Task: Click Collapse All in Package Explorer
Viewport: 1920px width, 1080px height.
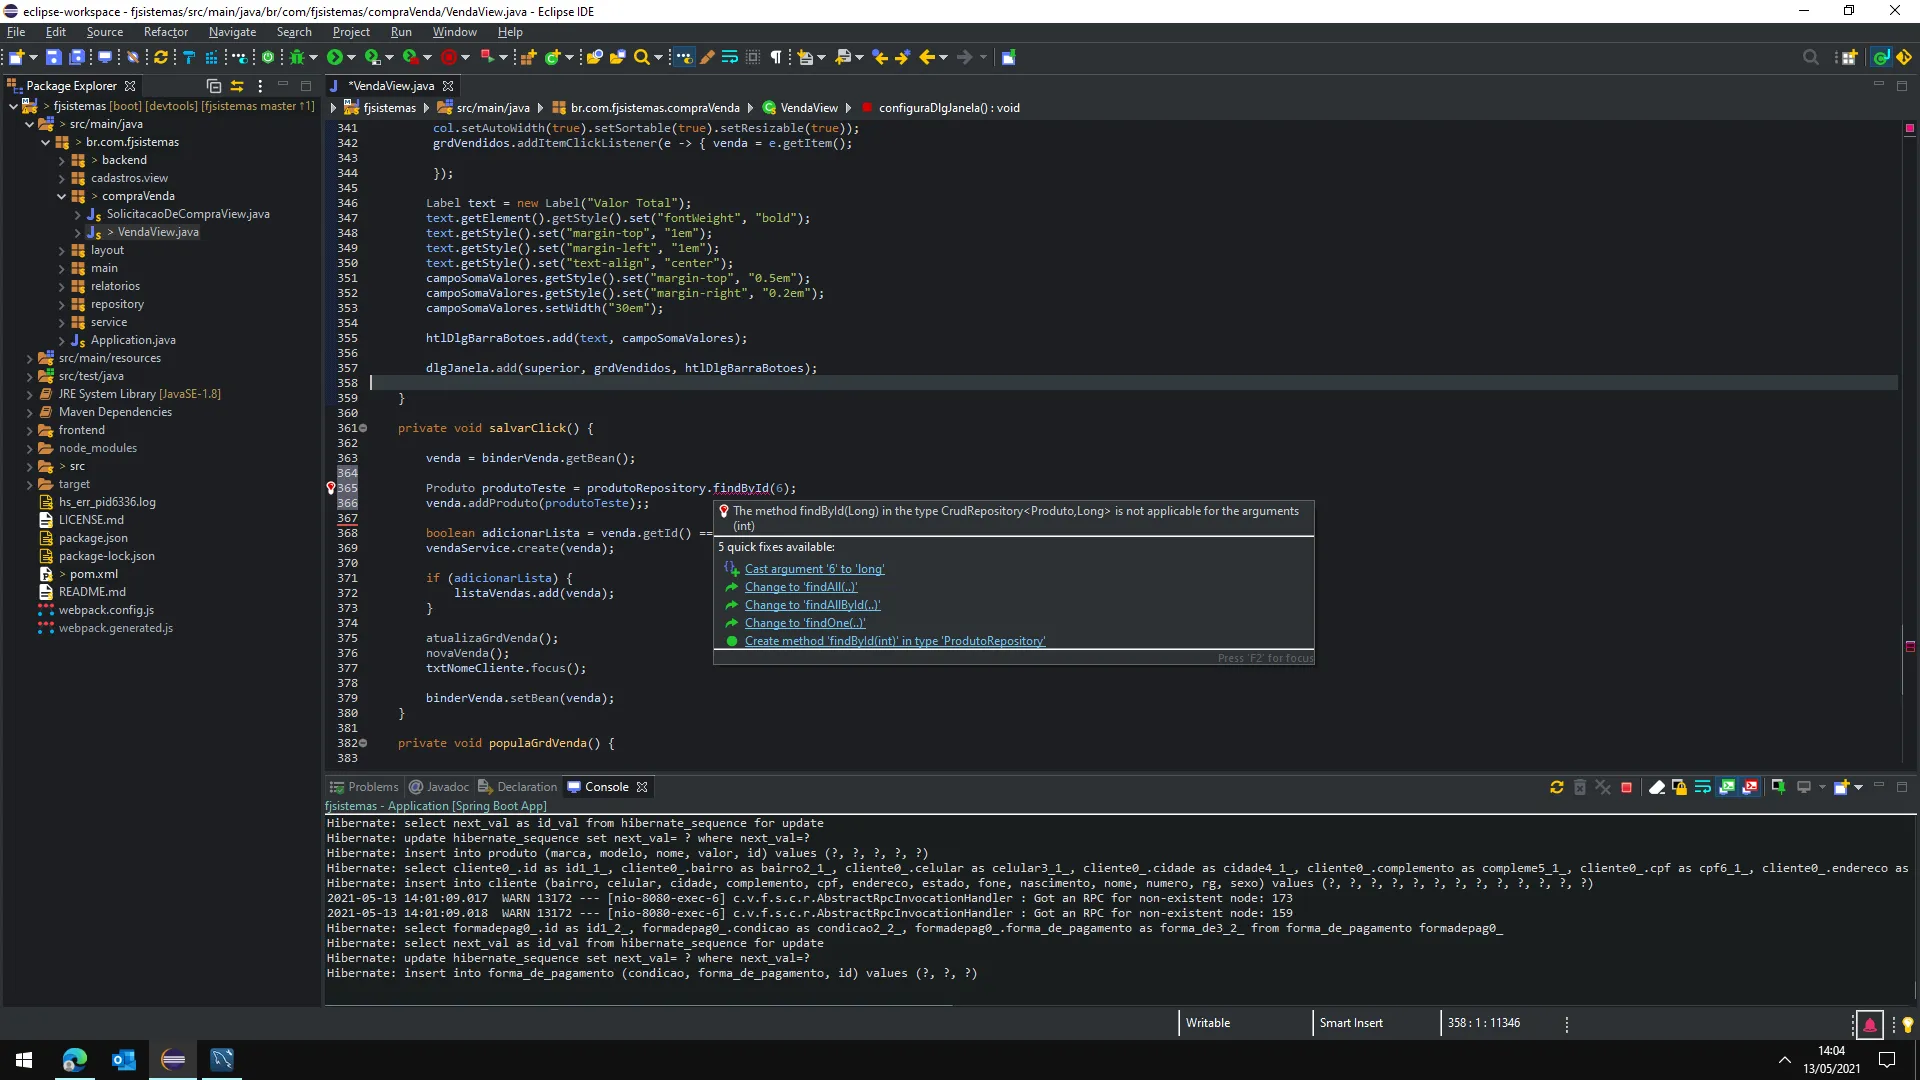Action: coord(213,86)
